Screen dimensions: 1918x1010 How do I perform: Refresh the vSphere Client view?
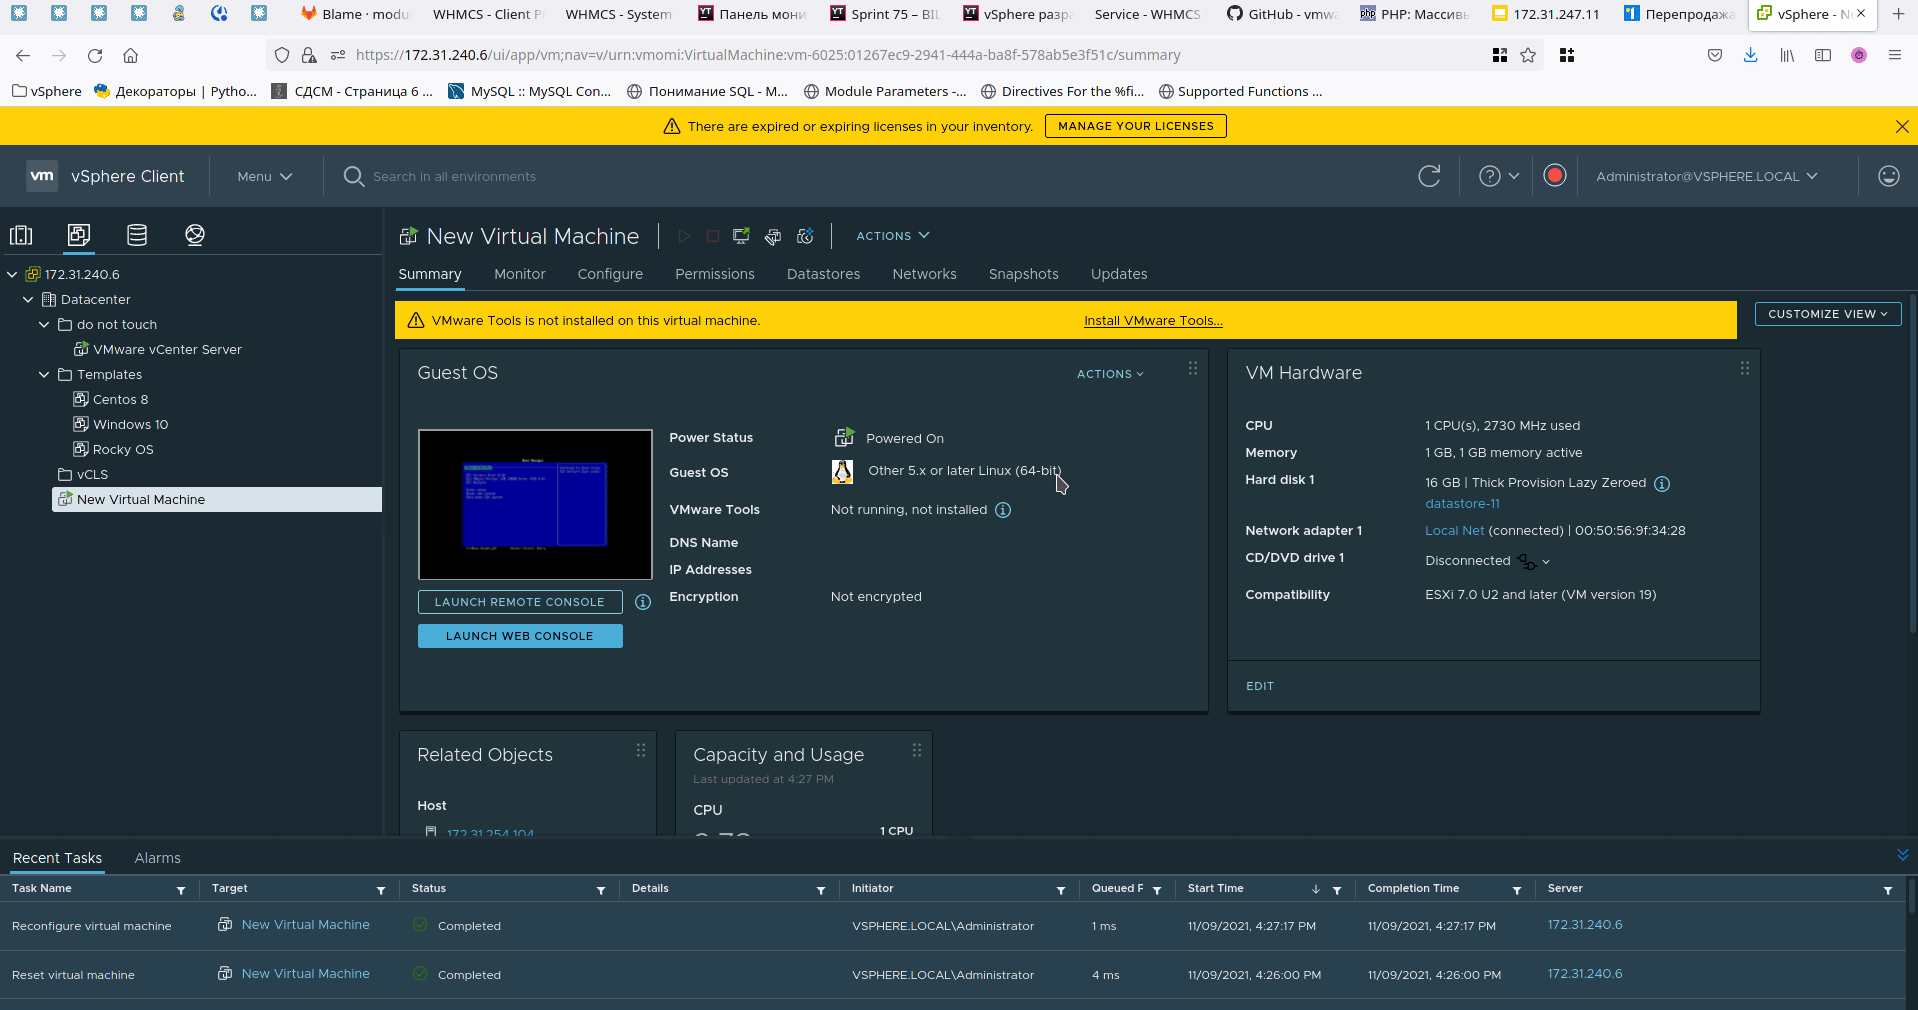click(1429, 176)
